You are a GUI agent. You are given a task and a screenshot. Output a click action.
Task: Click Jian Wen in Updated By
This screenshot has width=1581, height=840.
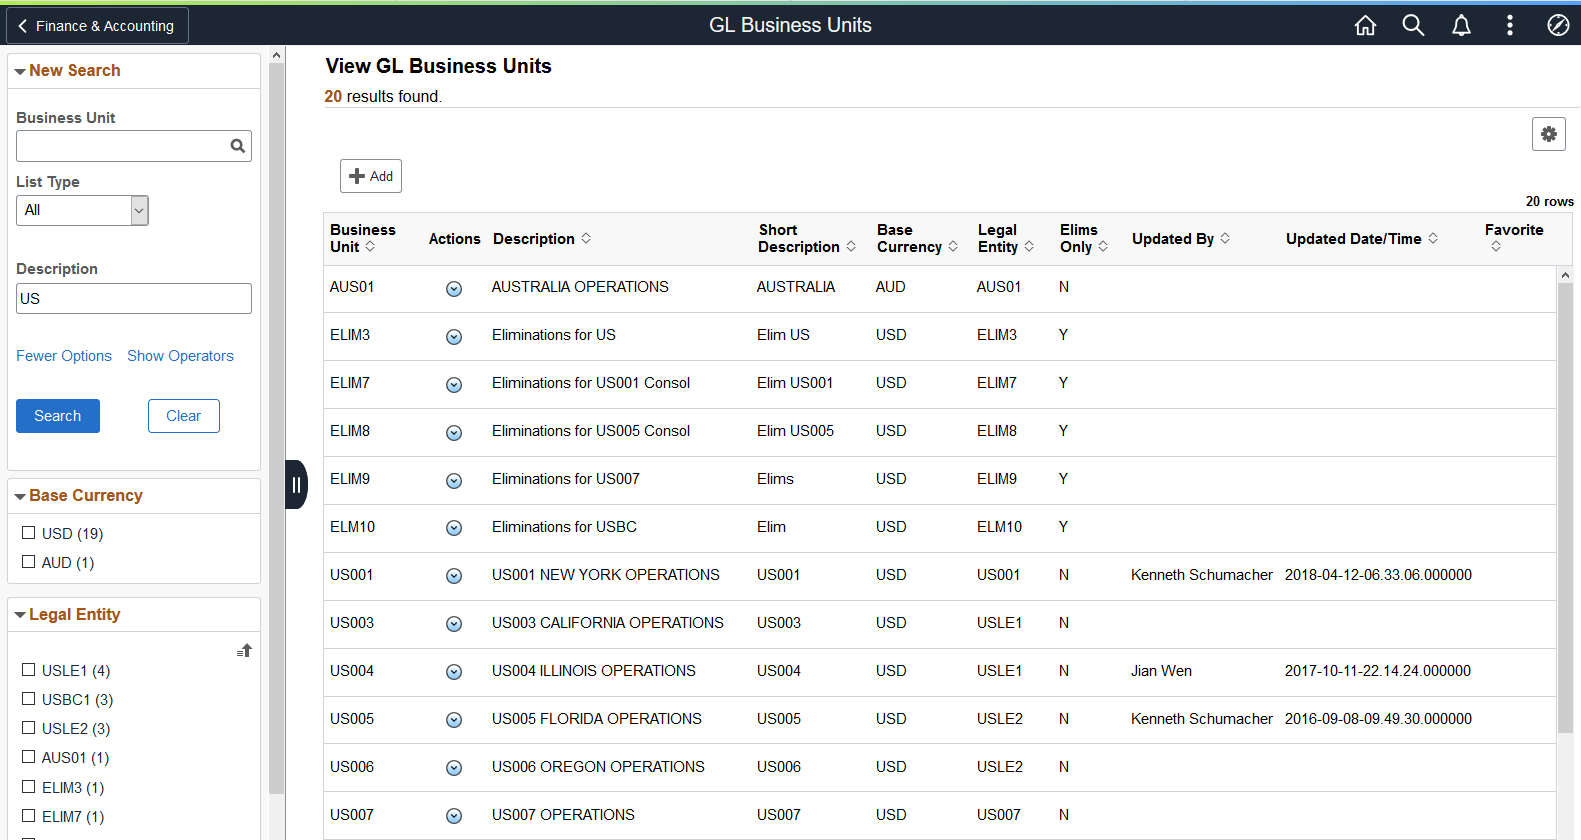click(1161, 671)
